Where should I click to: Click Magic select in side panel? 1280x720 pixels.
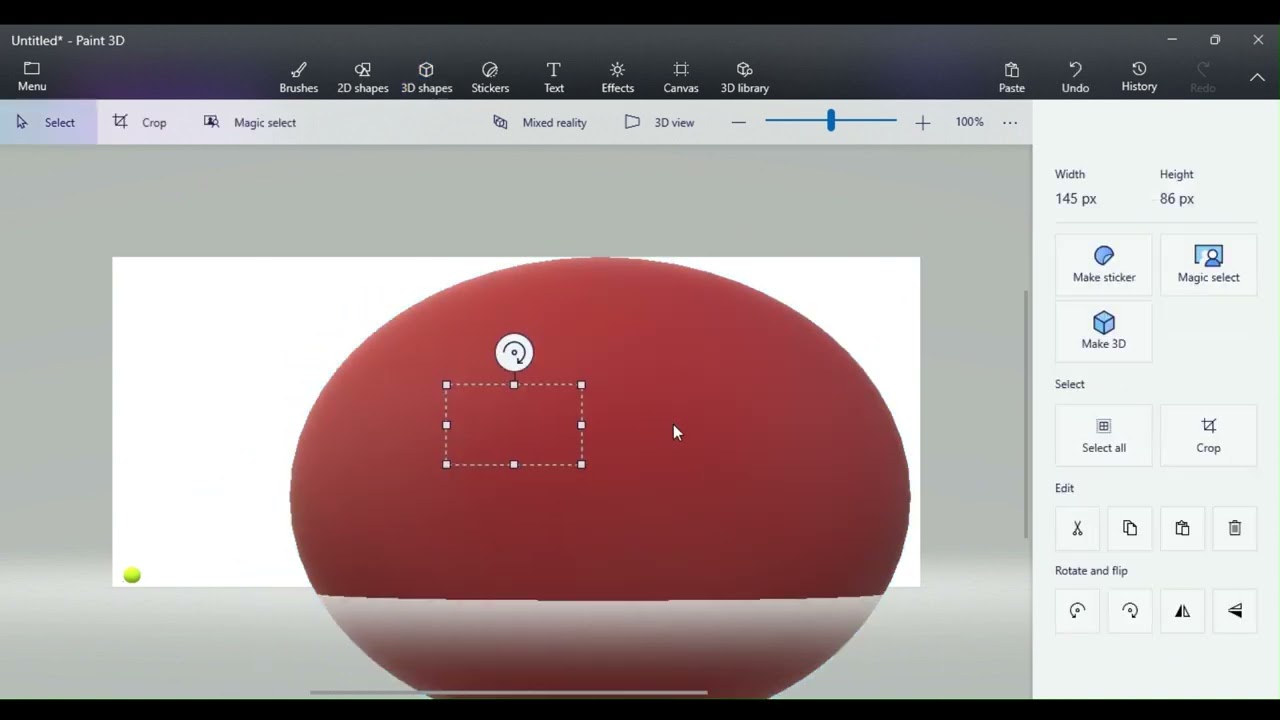[x=1208, y=264]
